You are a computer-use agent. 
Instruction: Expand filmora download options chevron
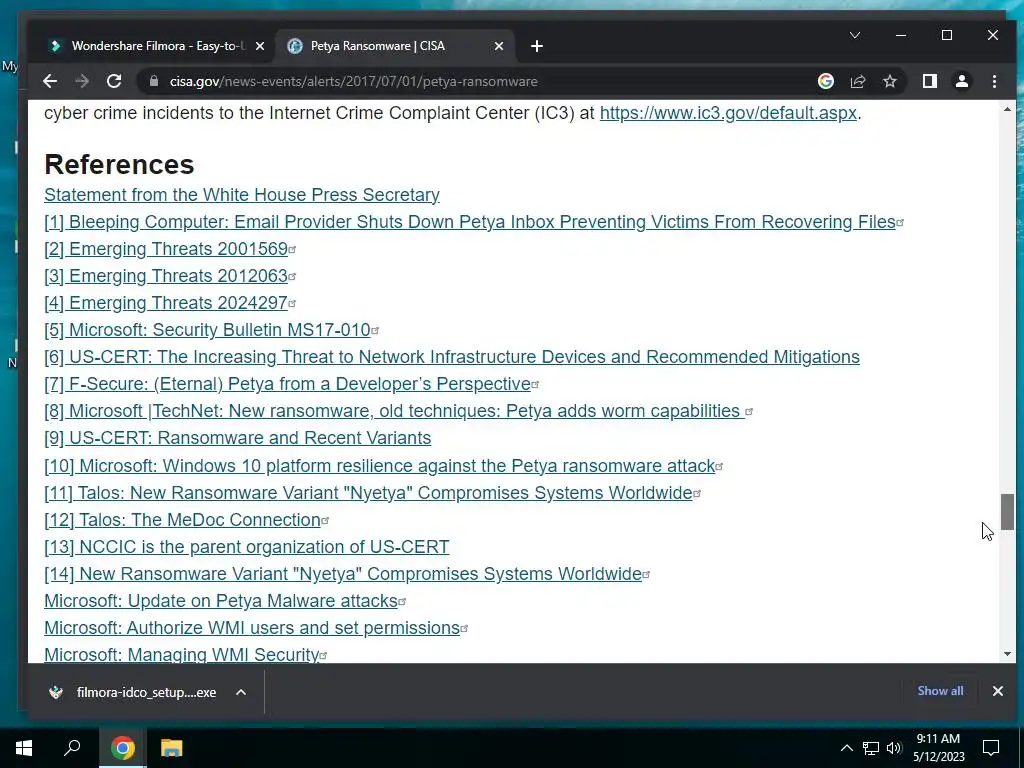click(x=241, y=692)
